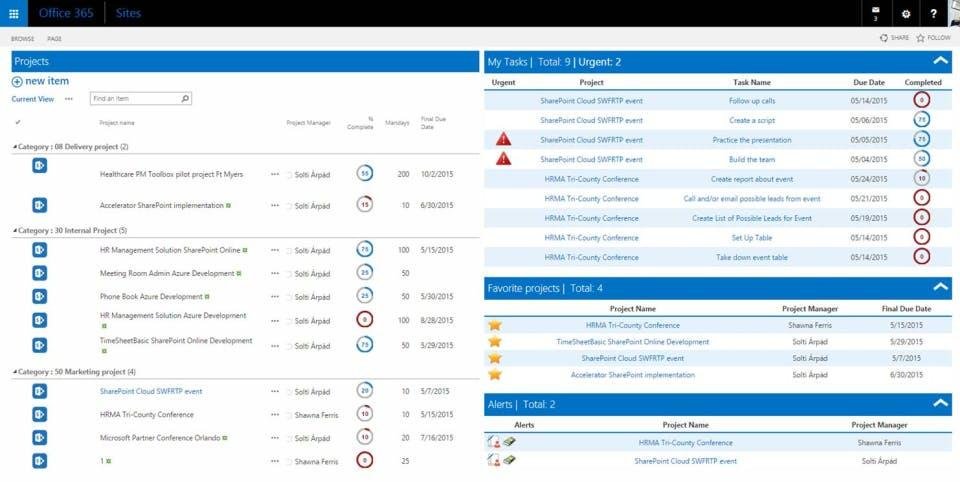Collapse the My Tasks panel chevron
The image size is (960, 482).
point(940,61)
